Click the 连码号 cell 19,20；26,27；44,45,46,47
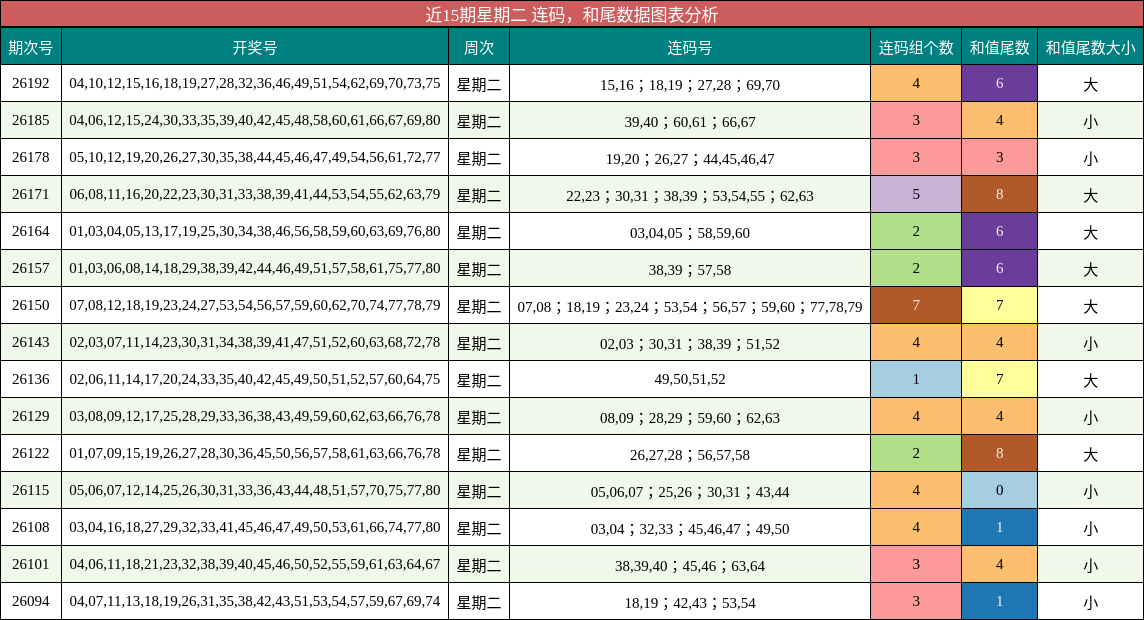 tap(689, 159)
